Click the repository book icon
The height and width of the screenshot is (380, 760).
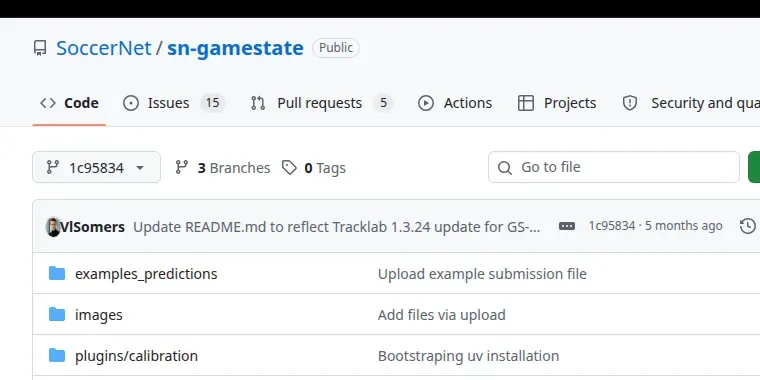(40, 48)
